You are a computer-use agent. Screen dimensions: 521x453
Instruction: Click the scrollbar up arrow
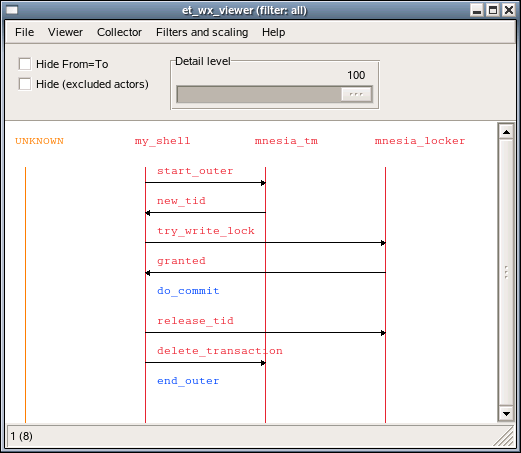[506, 132]
